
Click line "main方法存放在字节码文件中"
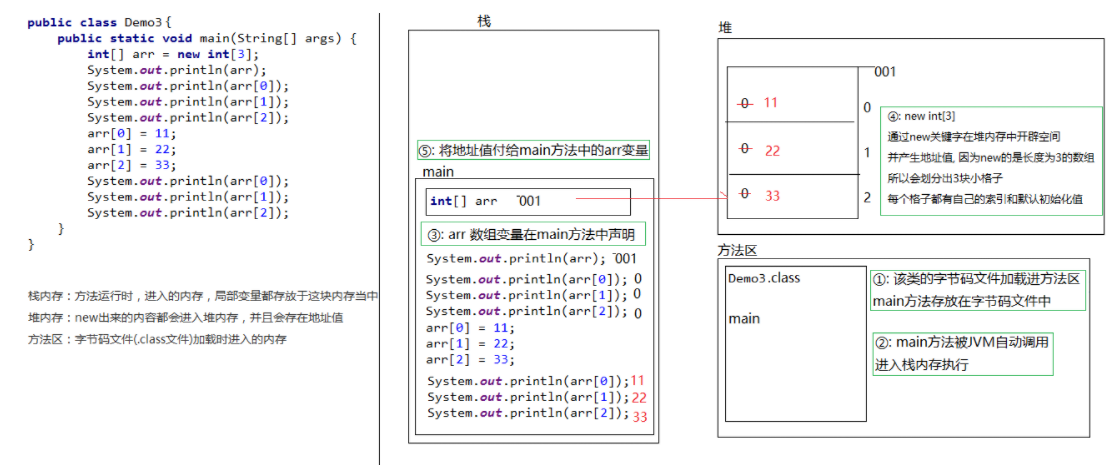click(x=962, y=301)
